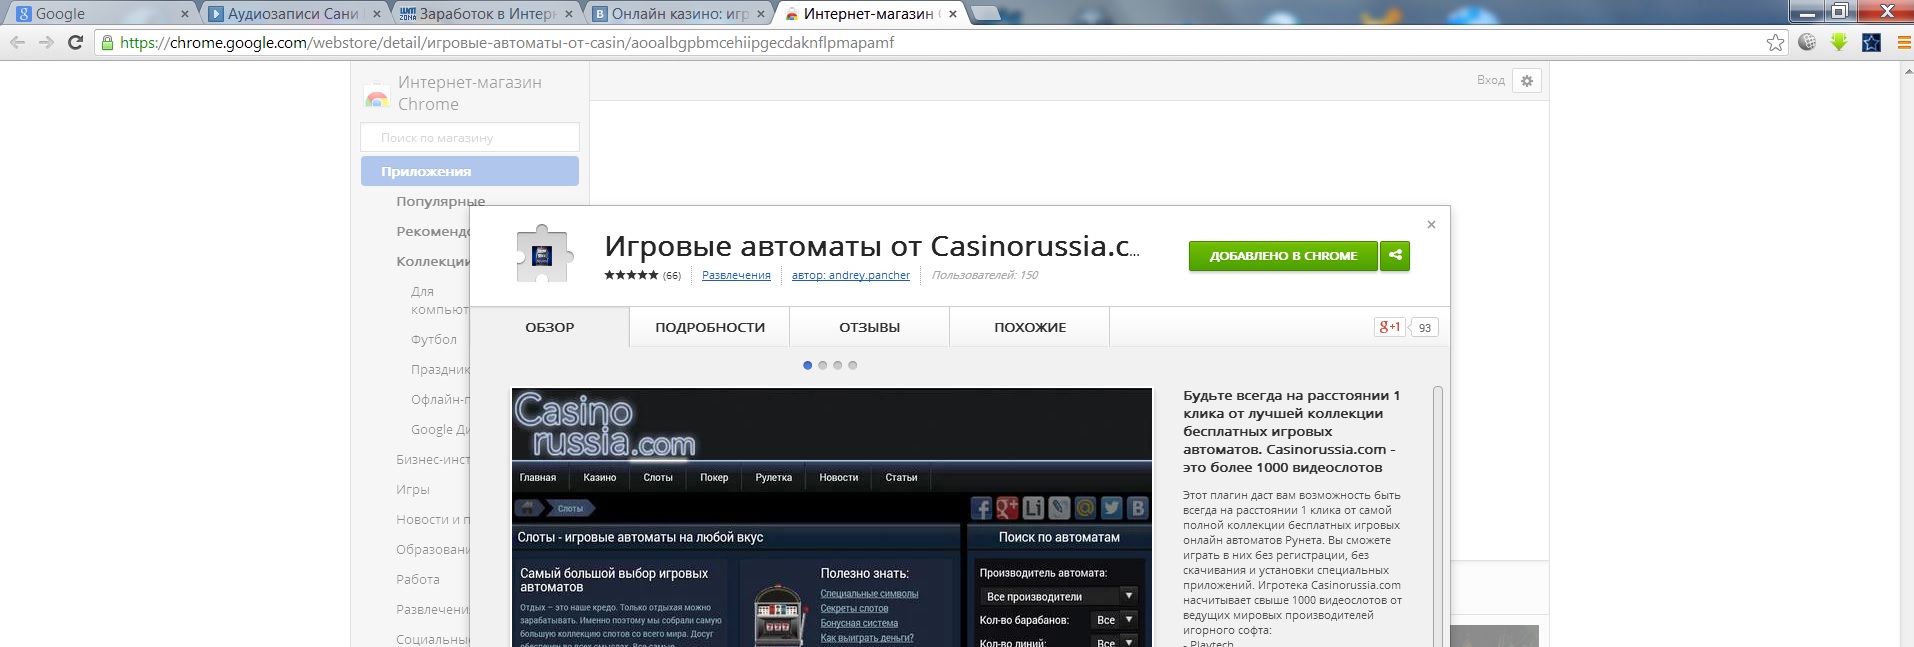The image size is (1914, 647).
Task: Select the fourth carousel dot
Action: coord(853,365)
